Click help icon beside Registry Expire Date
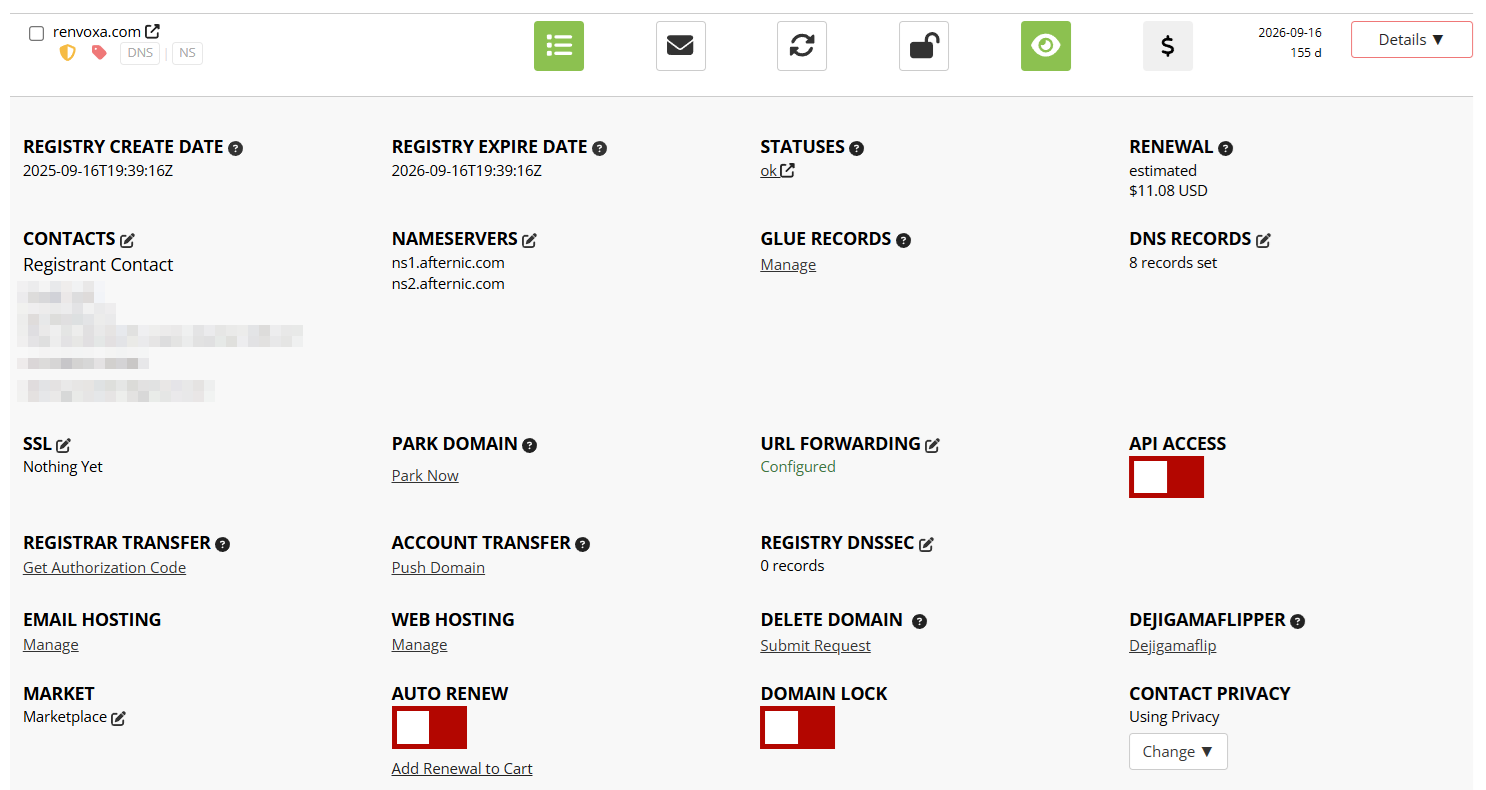The image size is (1486, 790). [x=599, y=148]
